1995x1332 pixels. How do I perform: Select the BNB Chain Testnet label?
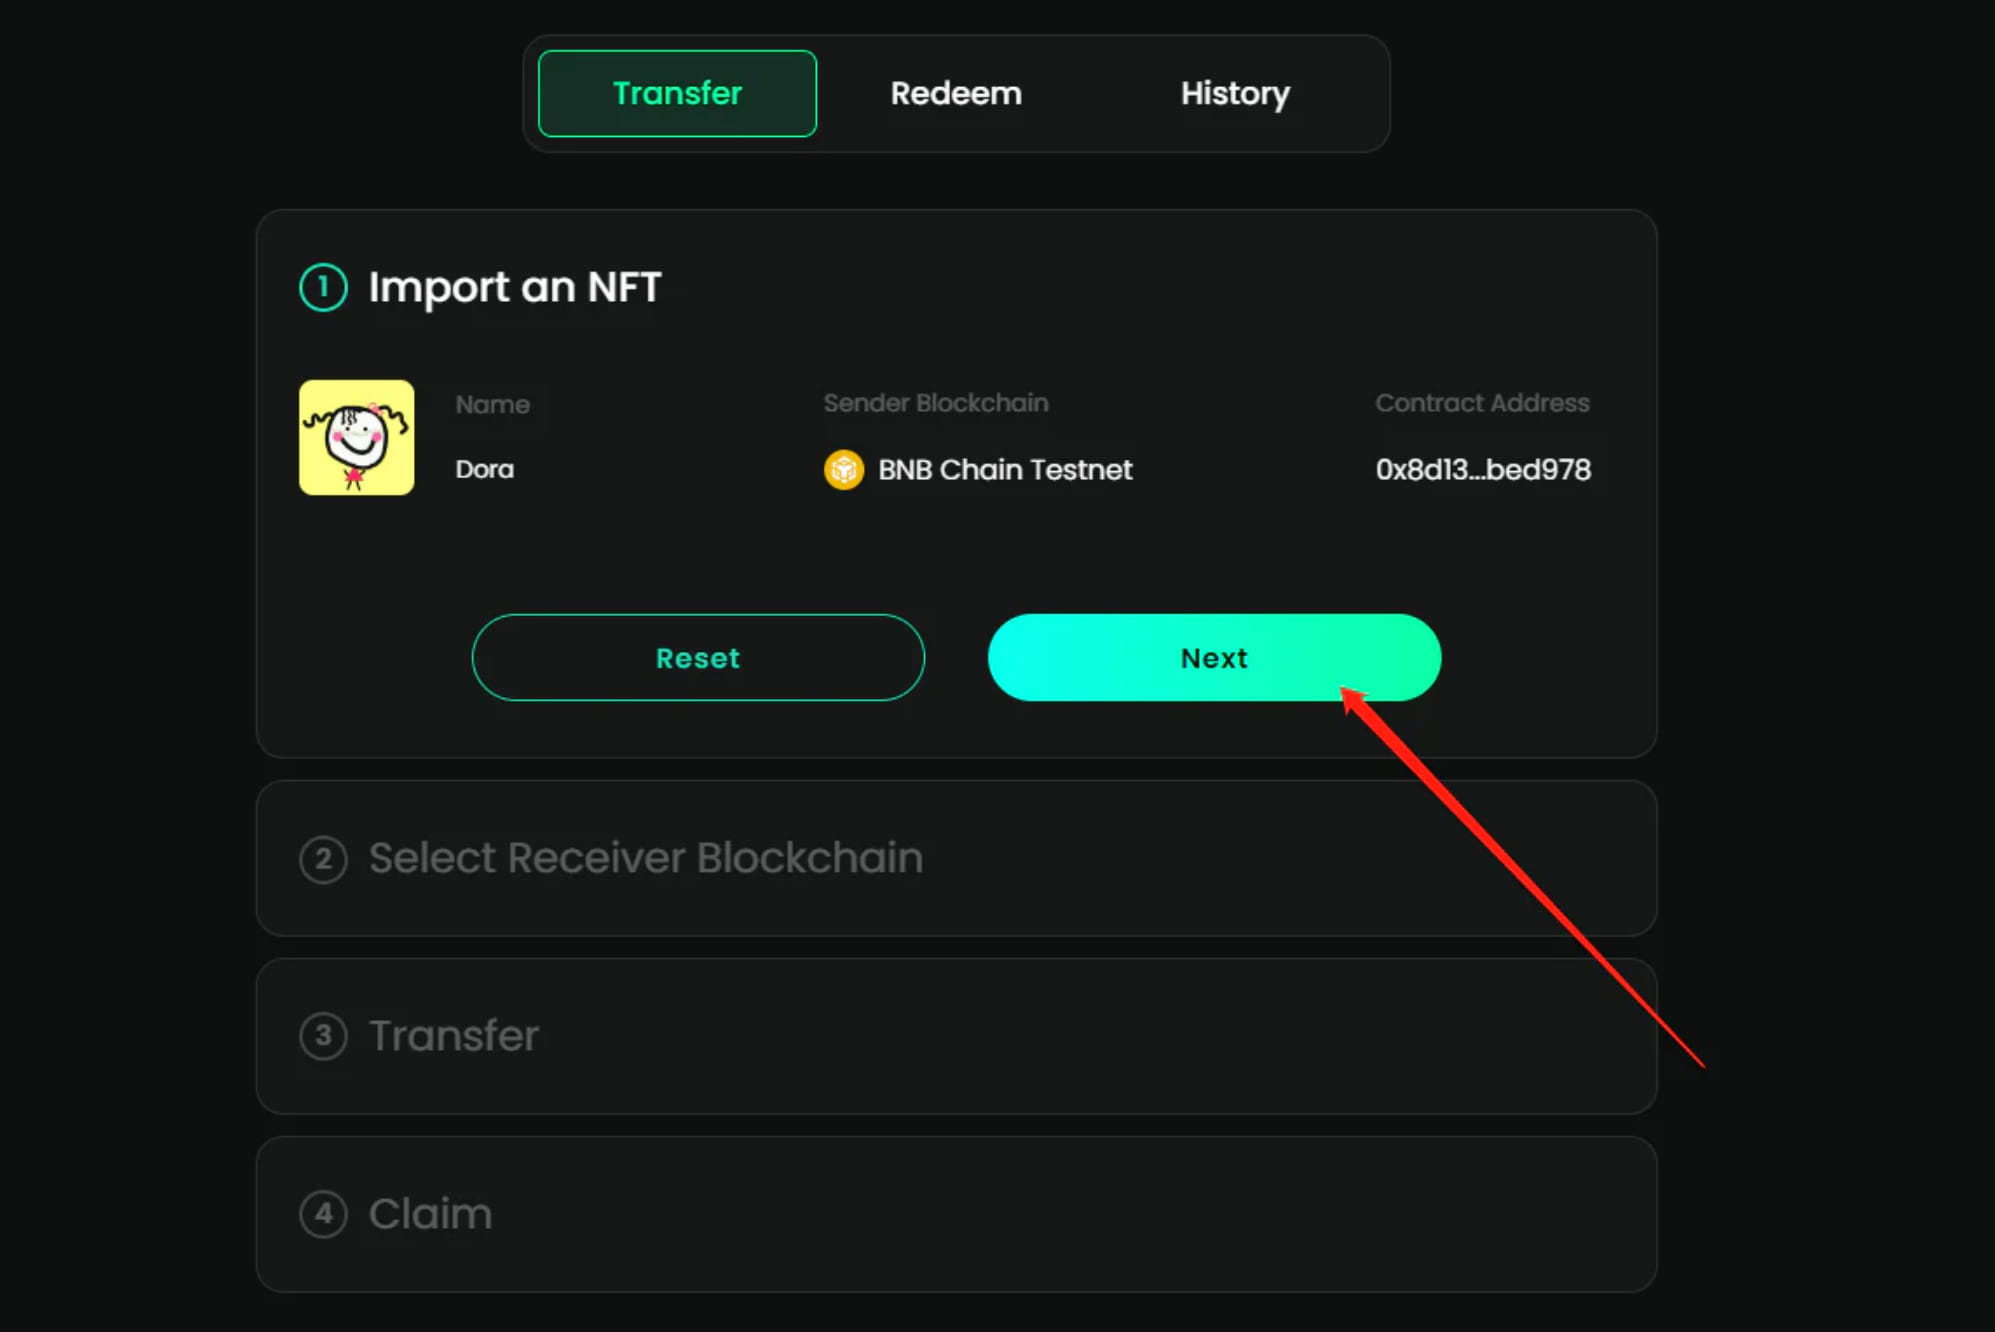click(x=1005, y=470)
